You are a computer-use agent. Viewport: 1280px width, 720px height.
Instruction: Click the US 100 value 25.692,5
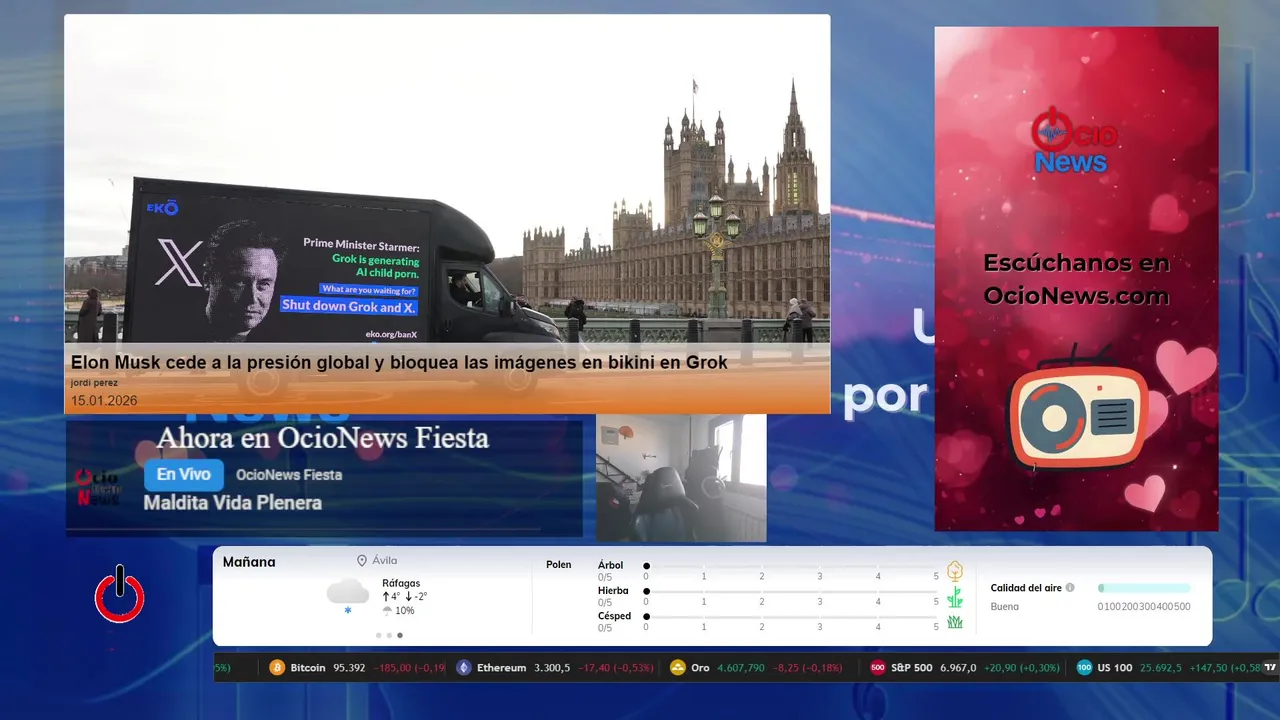click(1162, 668)
